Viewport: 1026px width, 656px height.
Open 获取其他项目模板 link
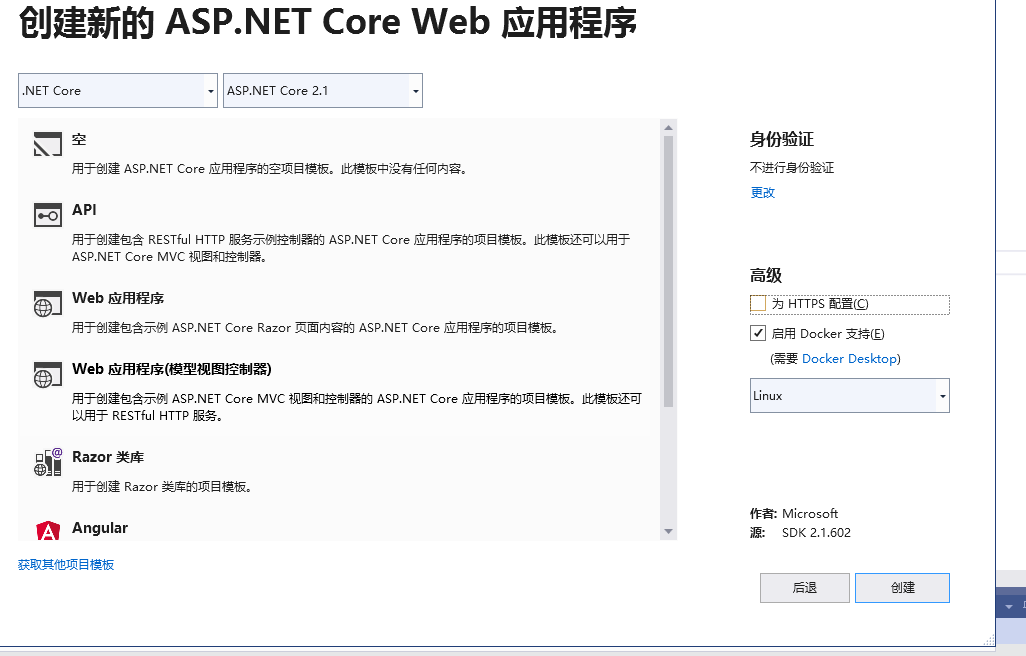[66, 564]
